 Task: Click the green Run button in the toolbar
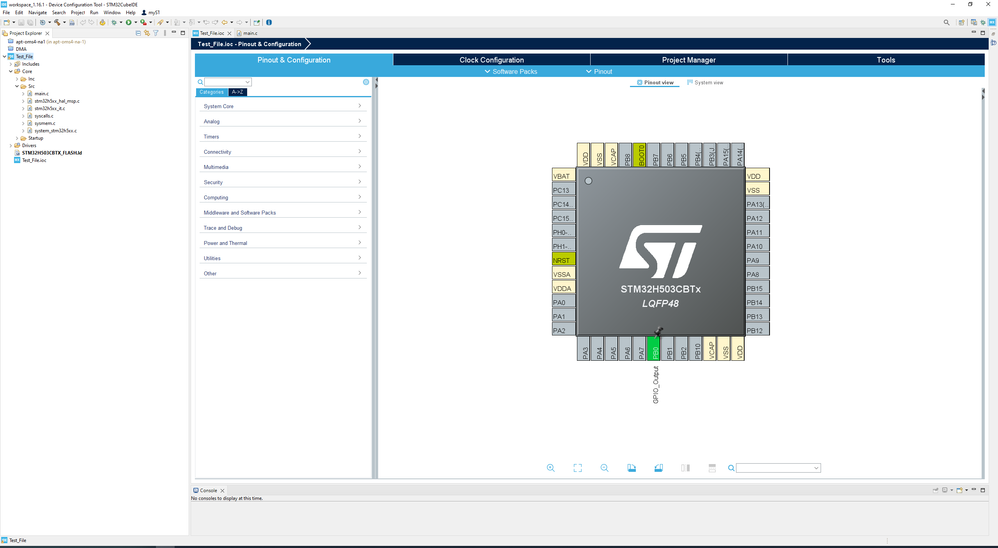pyautogui.click(x=129, y=22)
